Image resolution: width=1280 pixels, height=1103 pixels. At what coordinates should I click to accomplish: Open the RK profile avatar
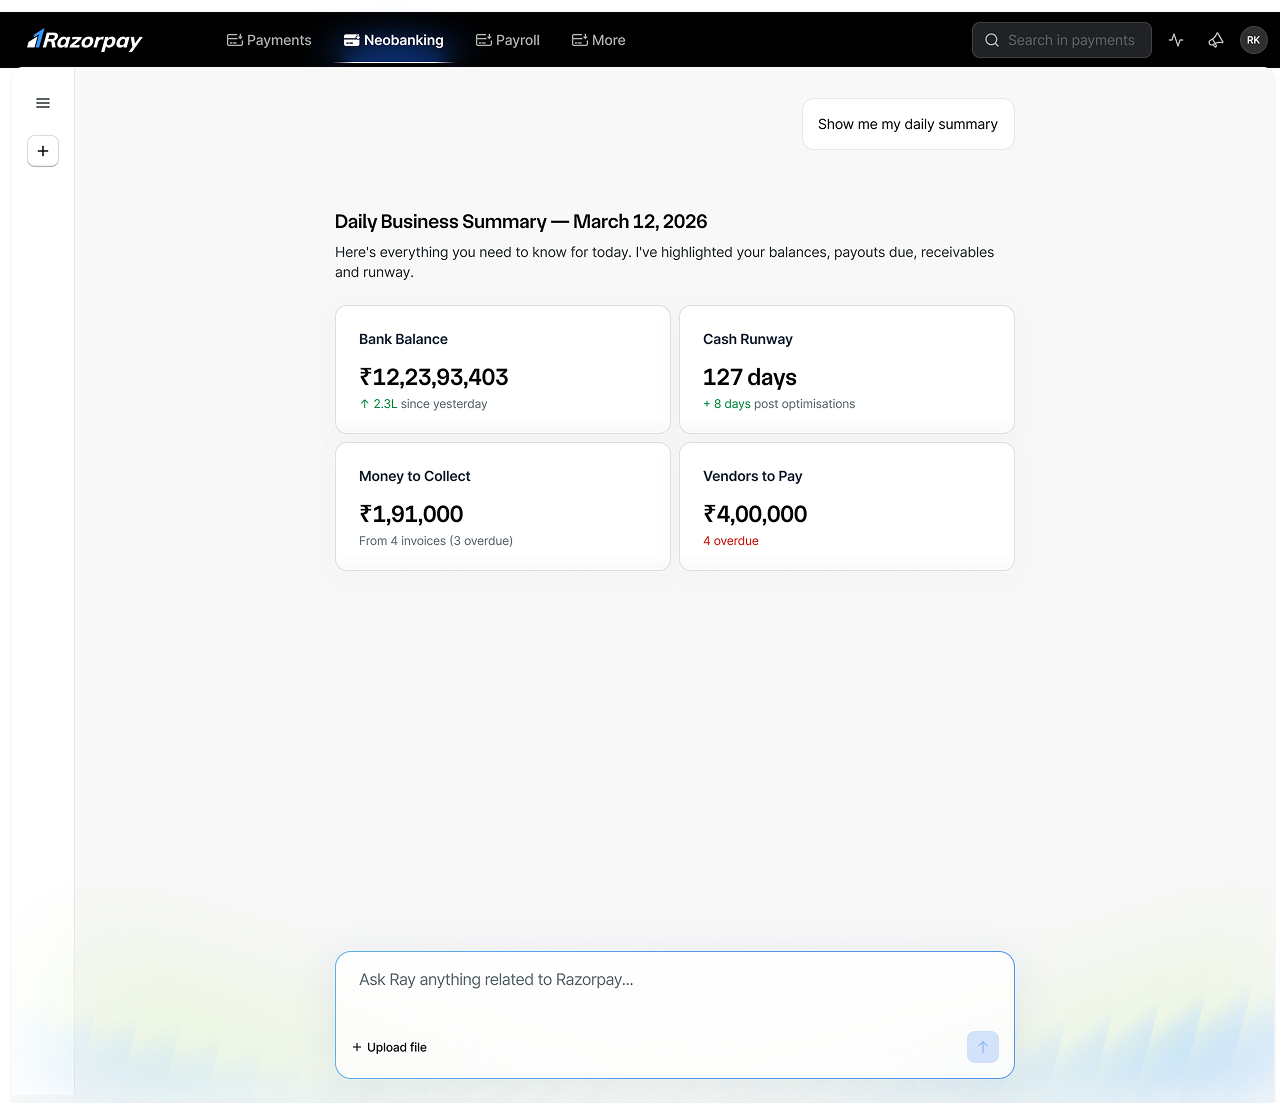[1253, 40]
